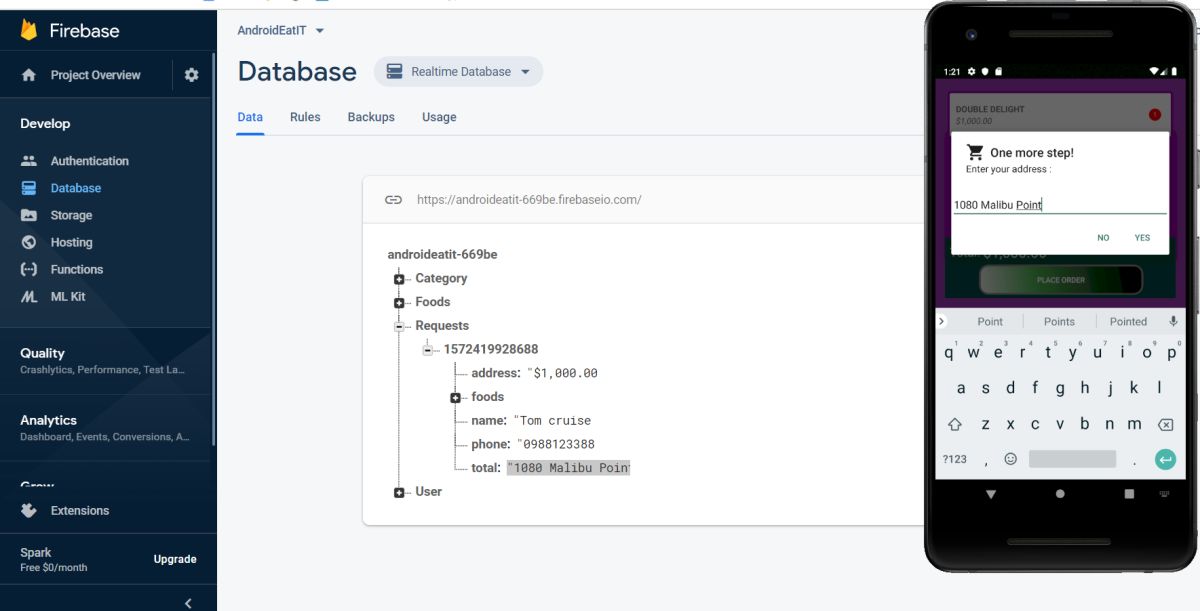Tap the Android recents square button

[x=1129, y=494]
